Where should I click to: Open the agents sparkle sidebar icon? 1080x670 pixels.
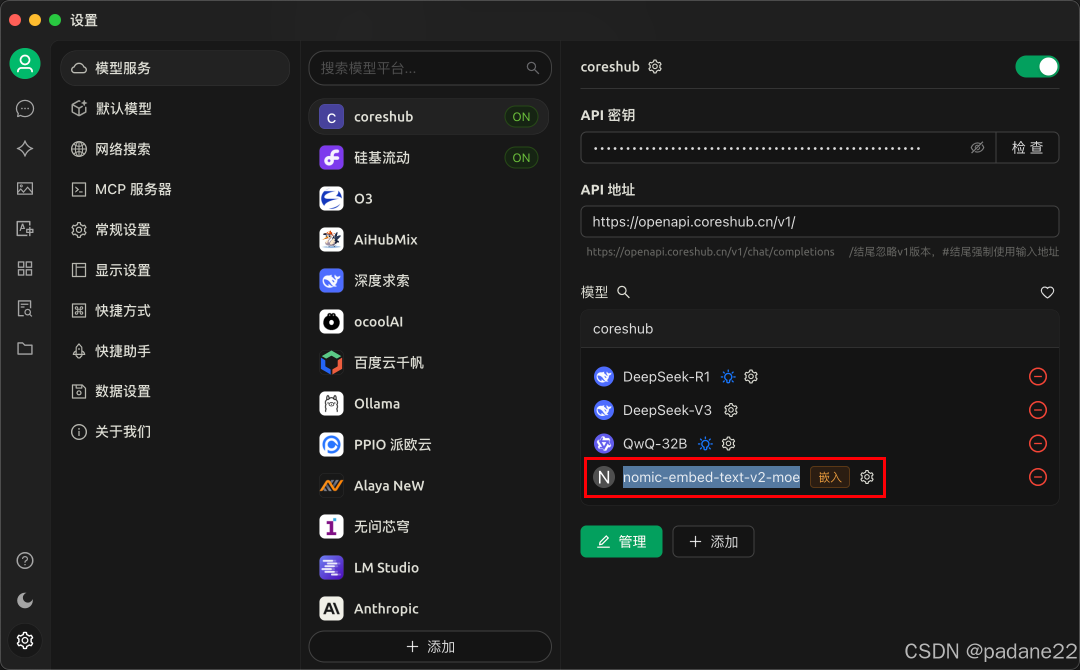25,148
